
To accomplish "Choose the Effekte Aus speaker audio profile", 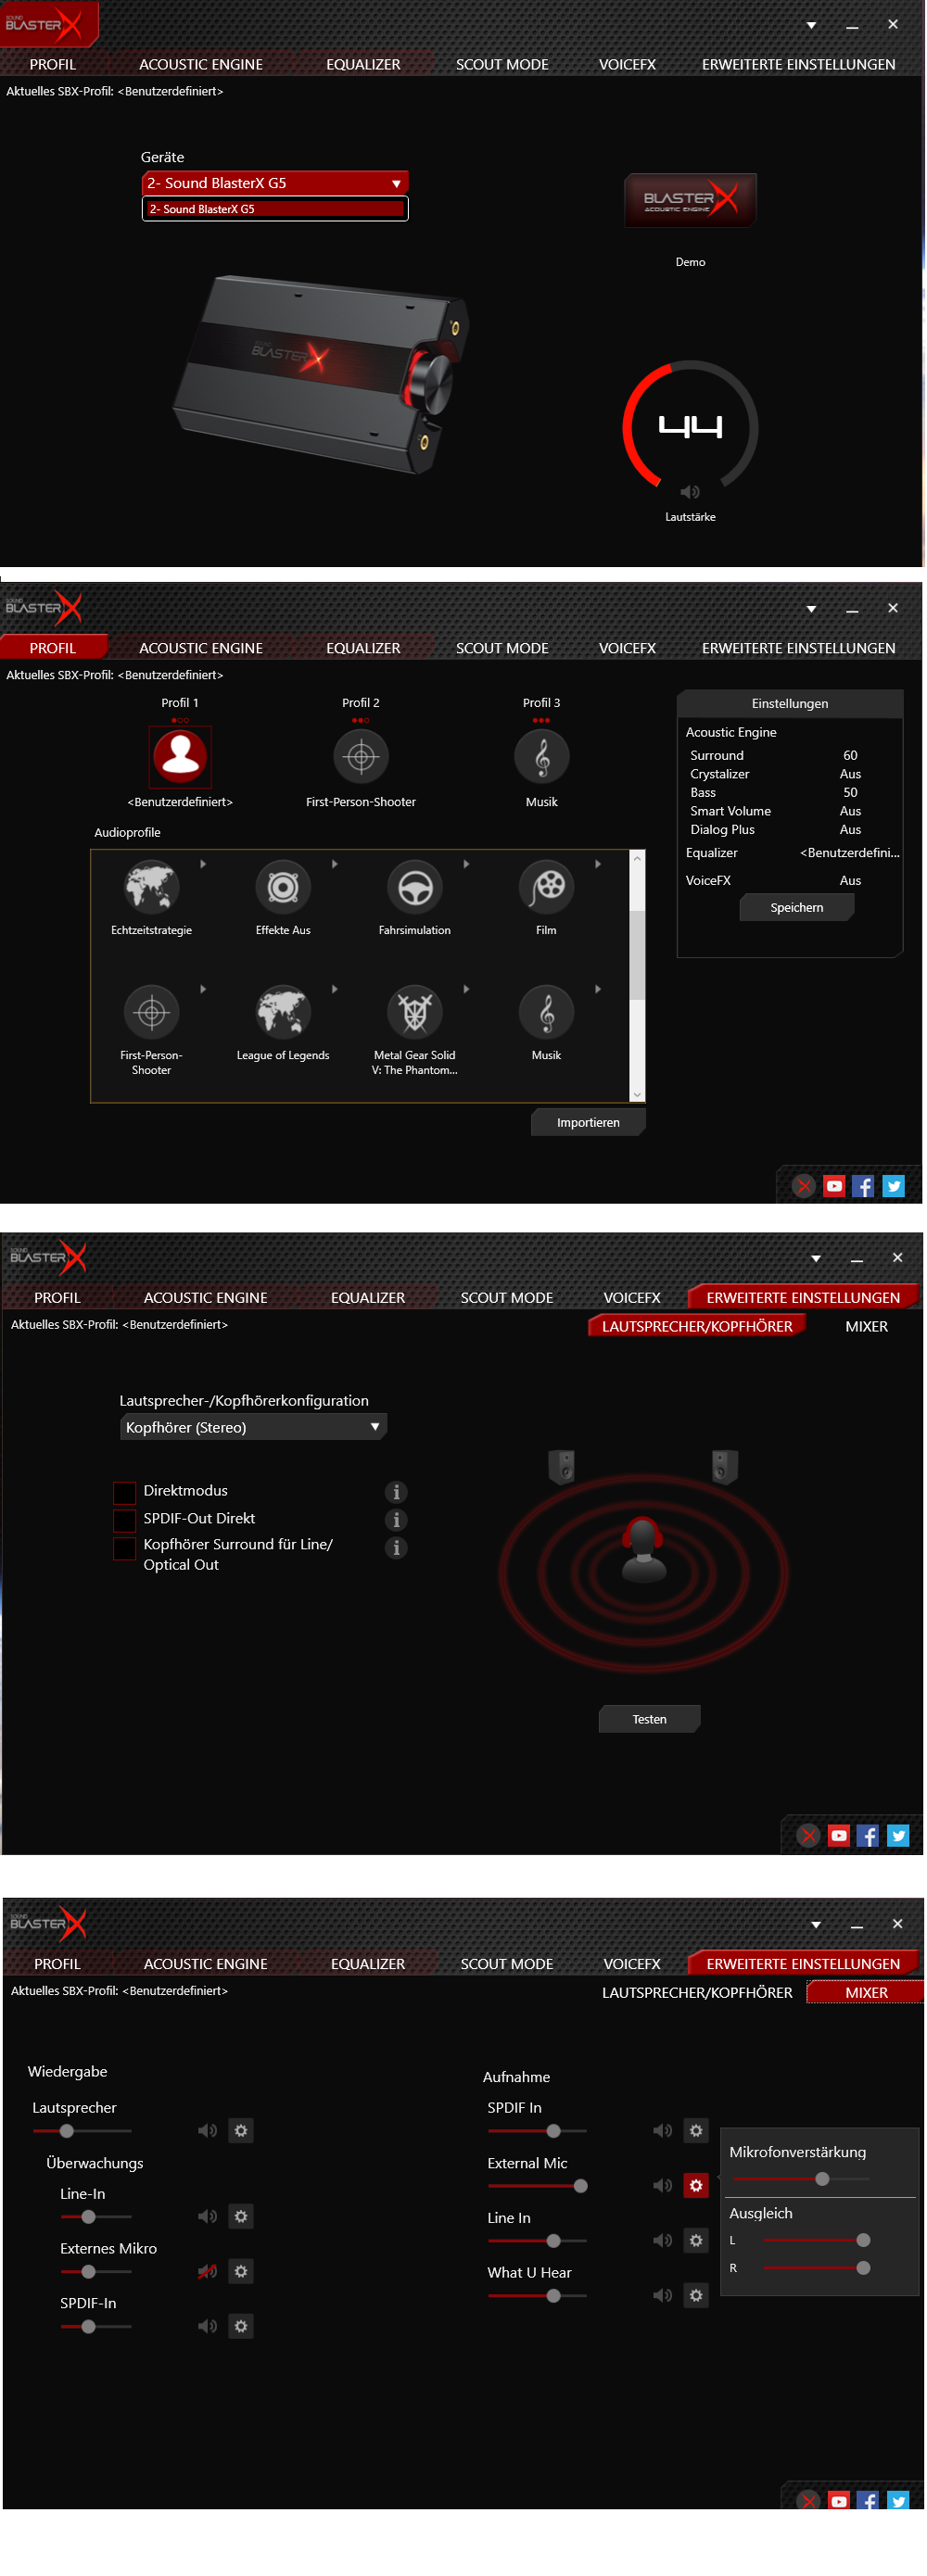I will (x=283, y=886).
